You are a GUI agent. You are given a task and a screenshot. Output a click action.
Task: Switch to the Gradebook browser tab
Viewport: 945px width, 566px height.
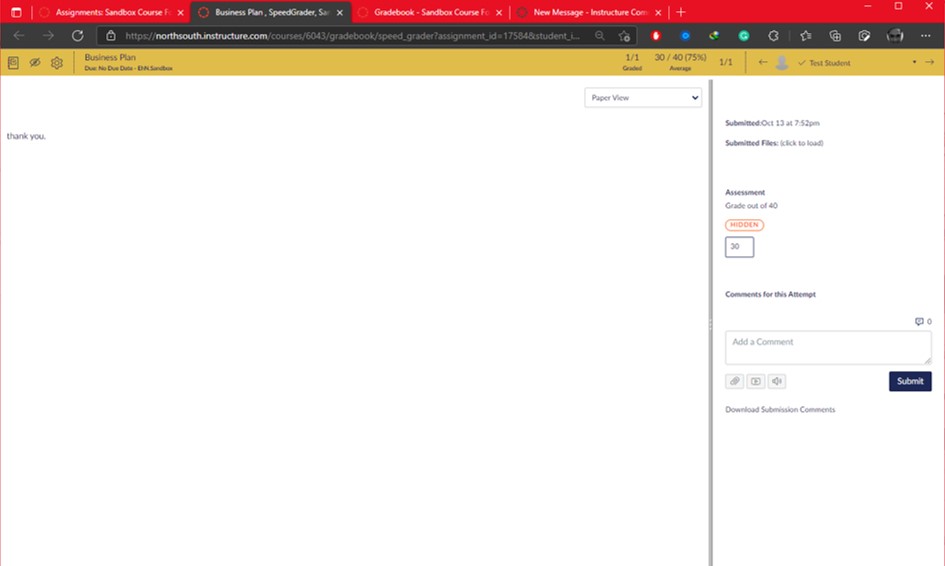[431, 12]
